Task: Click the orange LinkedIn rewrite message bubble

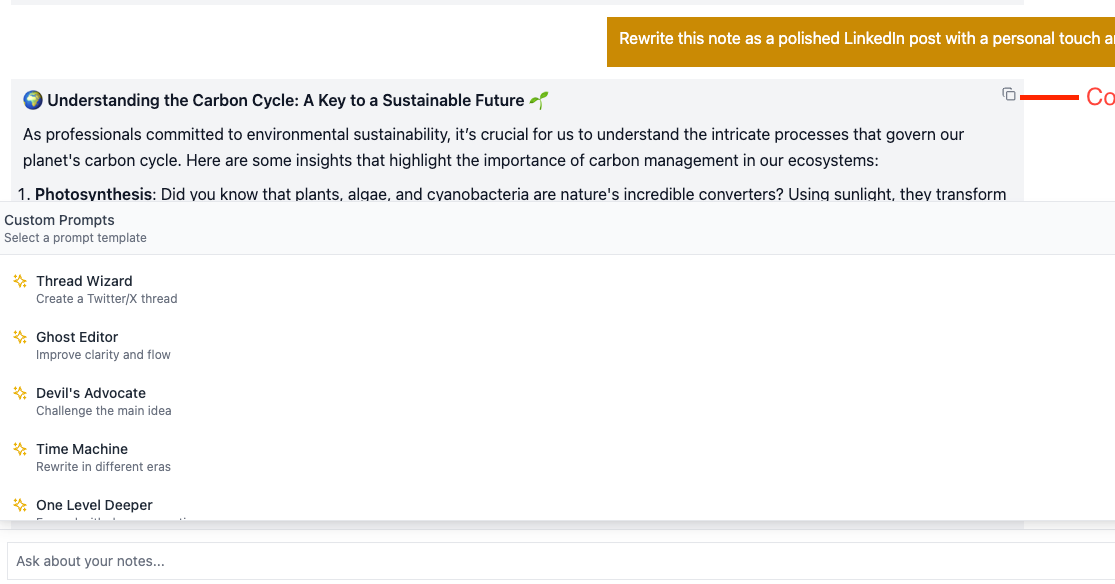Action: tap(860, 42)
